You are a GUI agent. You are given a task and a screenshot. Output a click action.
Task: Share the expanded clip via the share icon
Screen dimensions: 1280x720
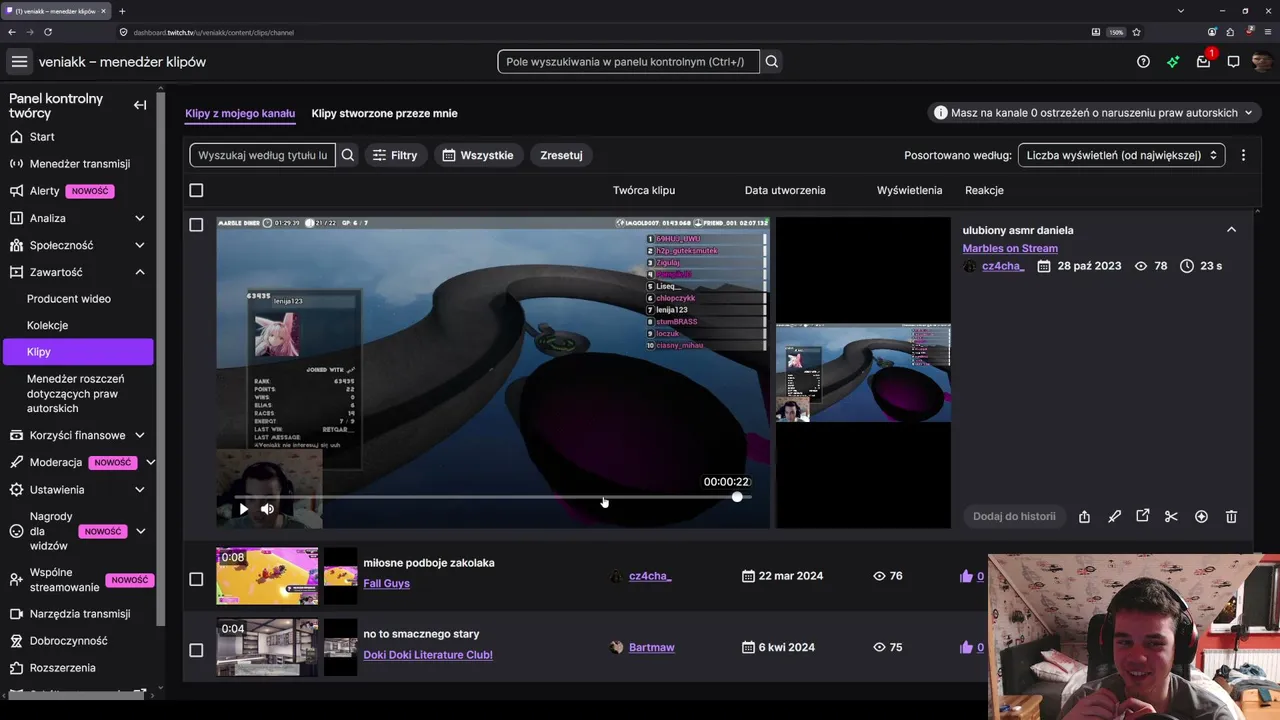1084,517
